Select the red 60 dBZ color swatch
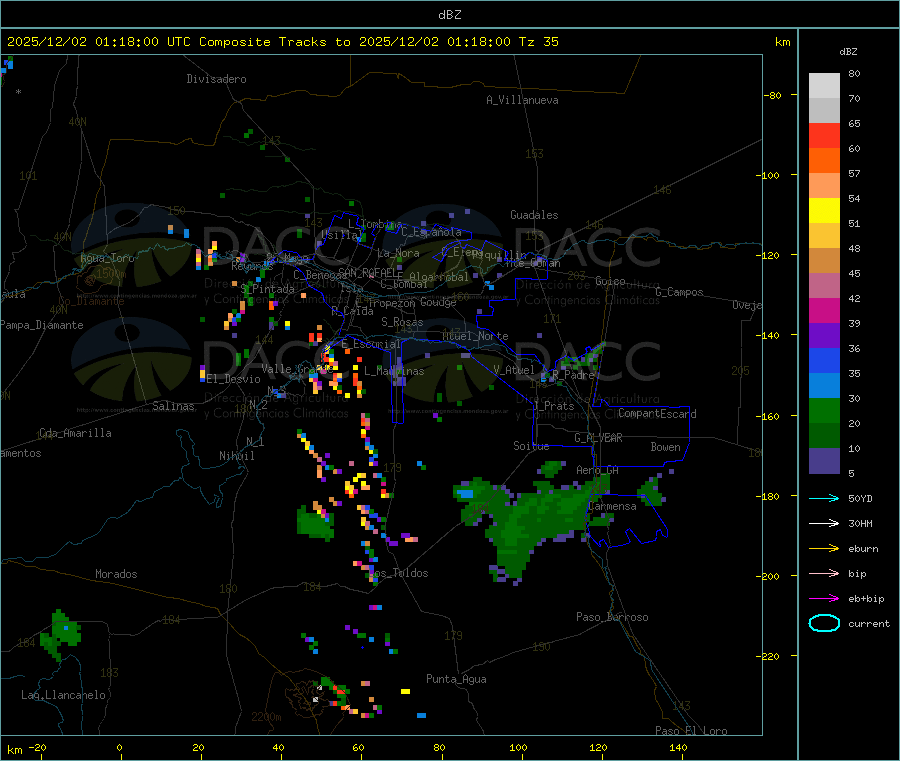The image size is (900, 761). (x=824, y=135)
